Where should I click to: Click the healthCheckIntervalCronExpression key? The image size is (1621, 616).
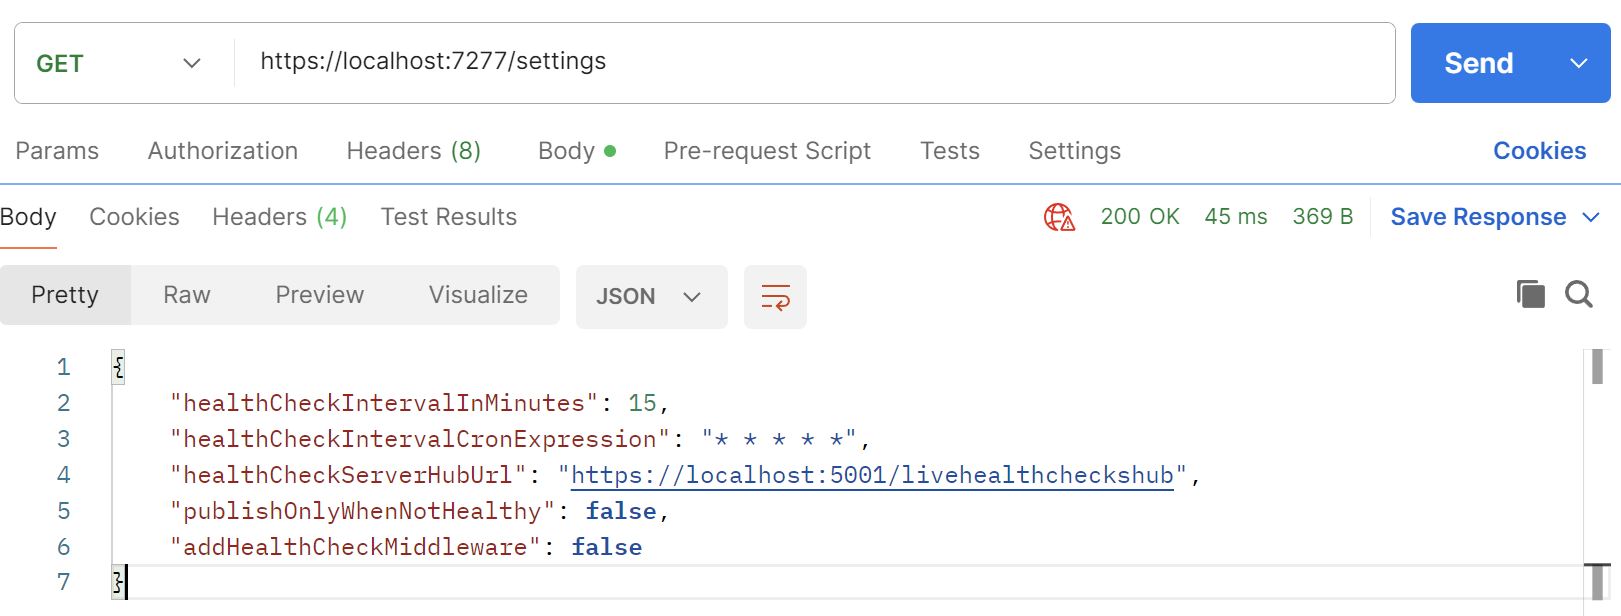click(420, 439)
